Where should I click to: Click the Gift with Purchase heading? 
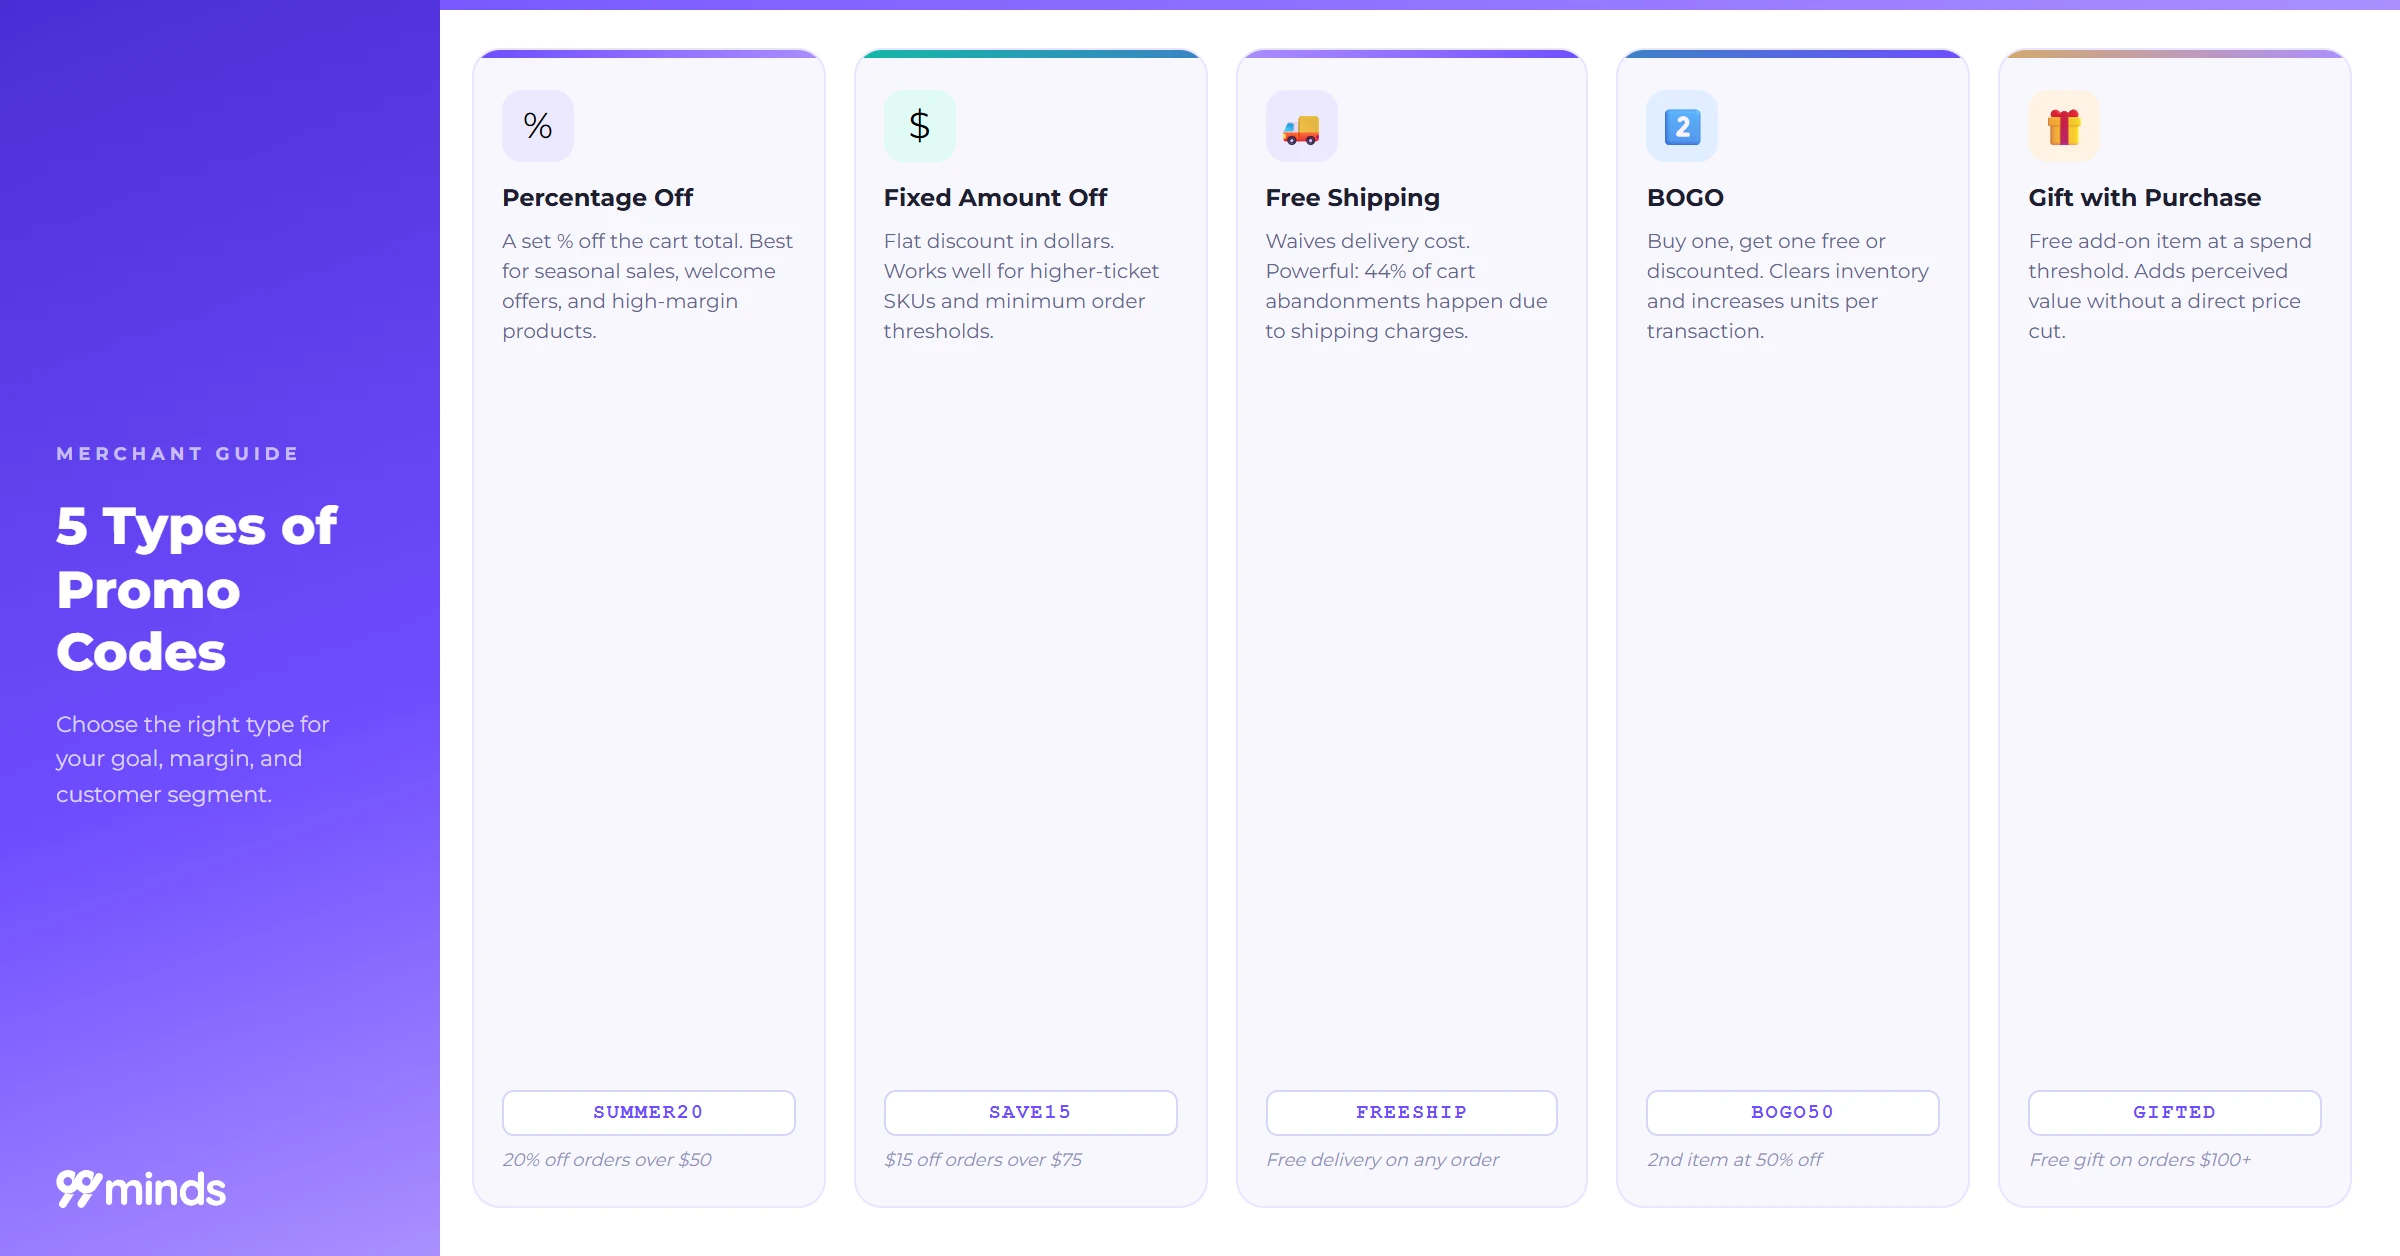[x=2145, y=198]
